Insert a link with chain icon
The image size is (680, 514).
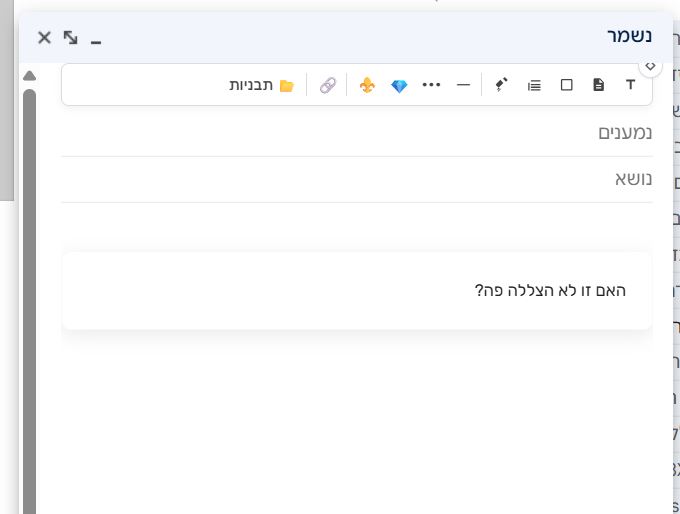coord(328,85)
